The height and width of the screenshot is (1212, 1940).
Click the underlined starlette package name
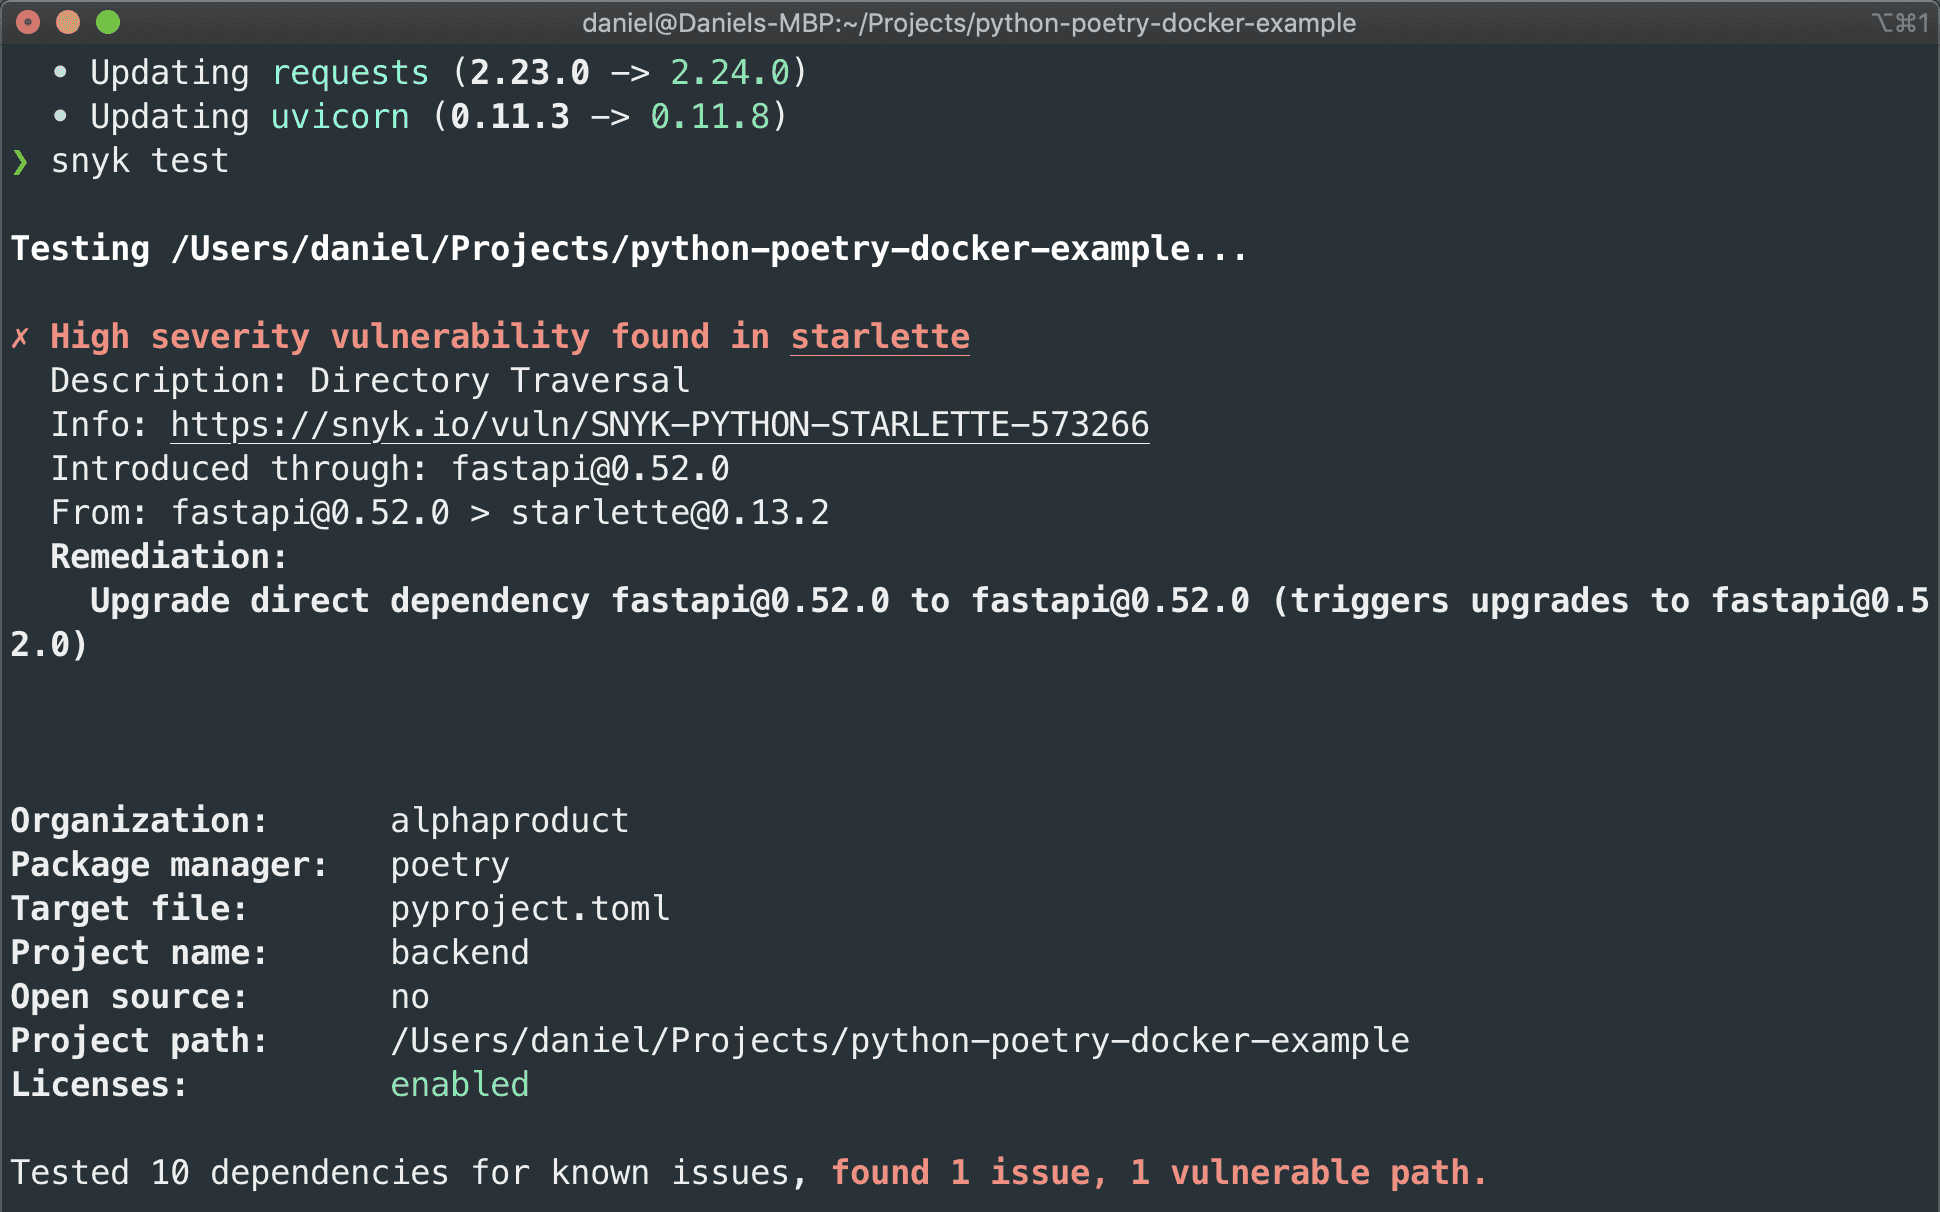[x=880, y=337]
